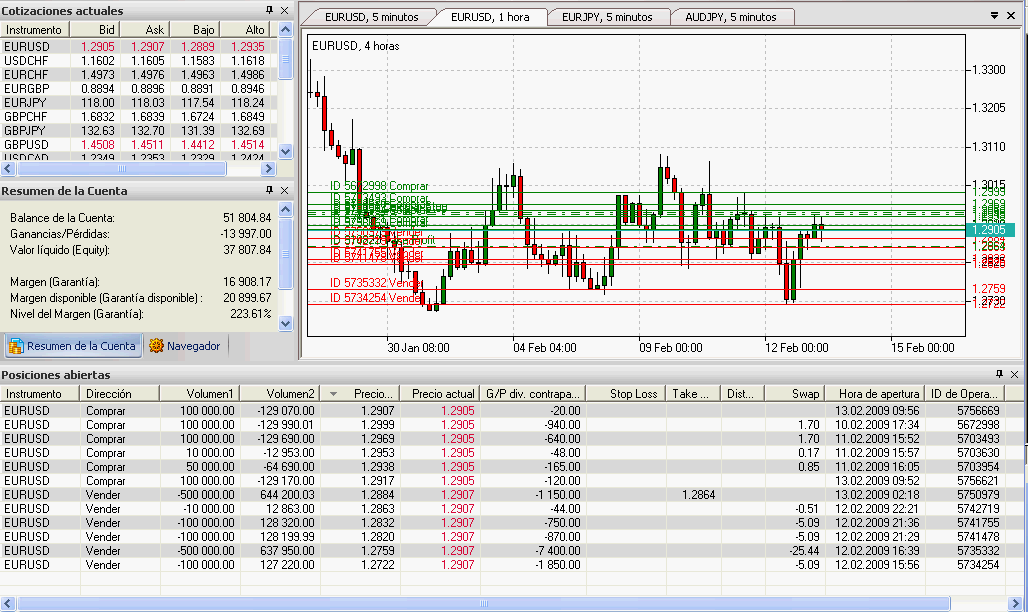Close the Resumen de la Cuenta panel
This screenshot has width=1028, height=612.
(x=285, y=190)
